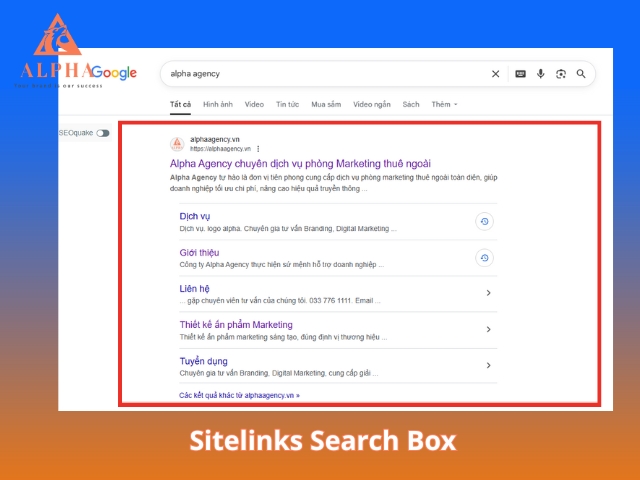
Task: Switch to the Video ngắn tab
Action: 372,104
